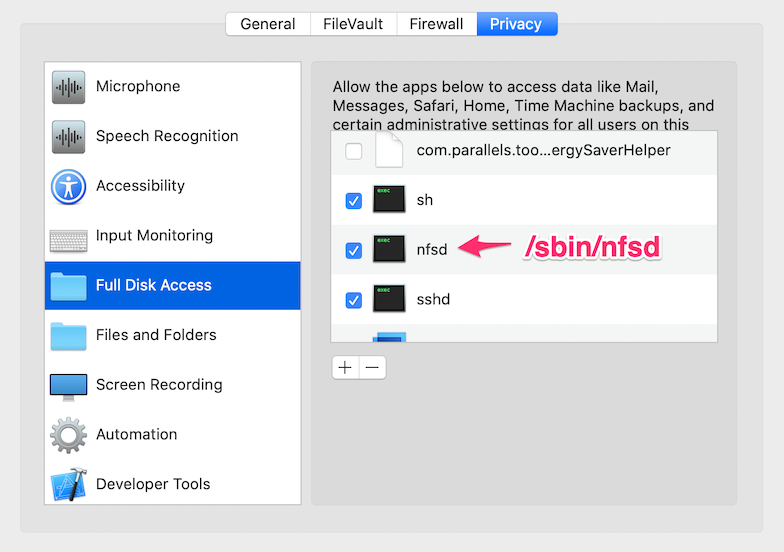Image resolution: width=784 pixels, height=552 pixels.
Task: Enable com.parallels EnergySaverHelper checkbox
Action: (354, 151)
